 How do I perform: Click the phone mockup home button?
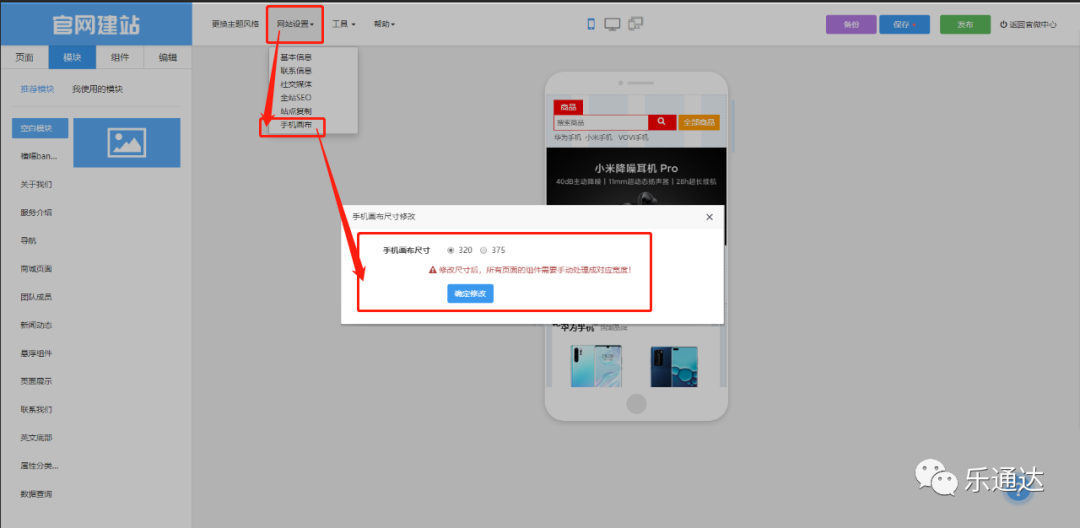pos(636,404)
